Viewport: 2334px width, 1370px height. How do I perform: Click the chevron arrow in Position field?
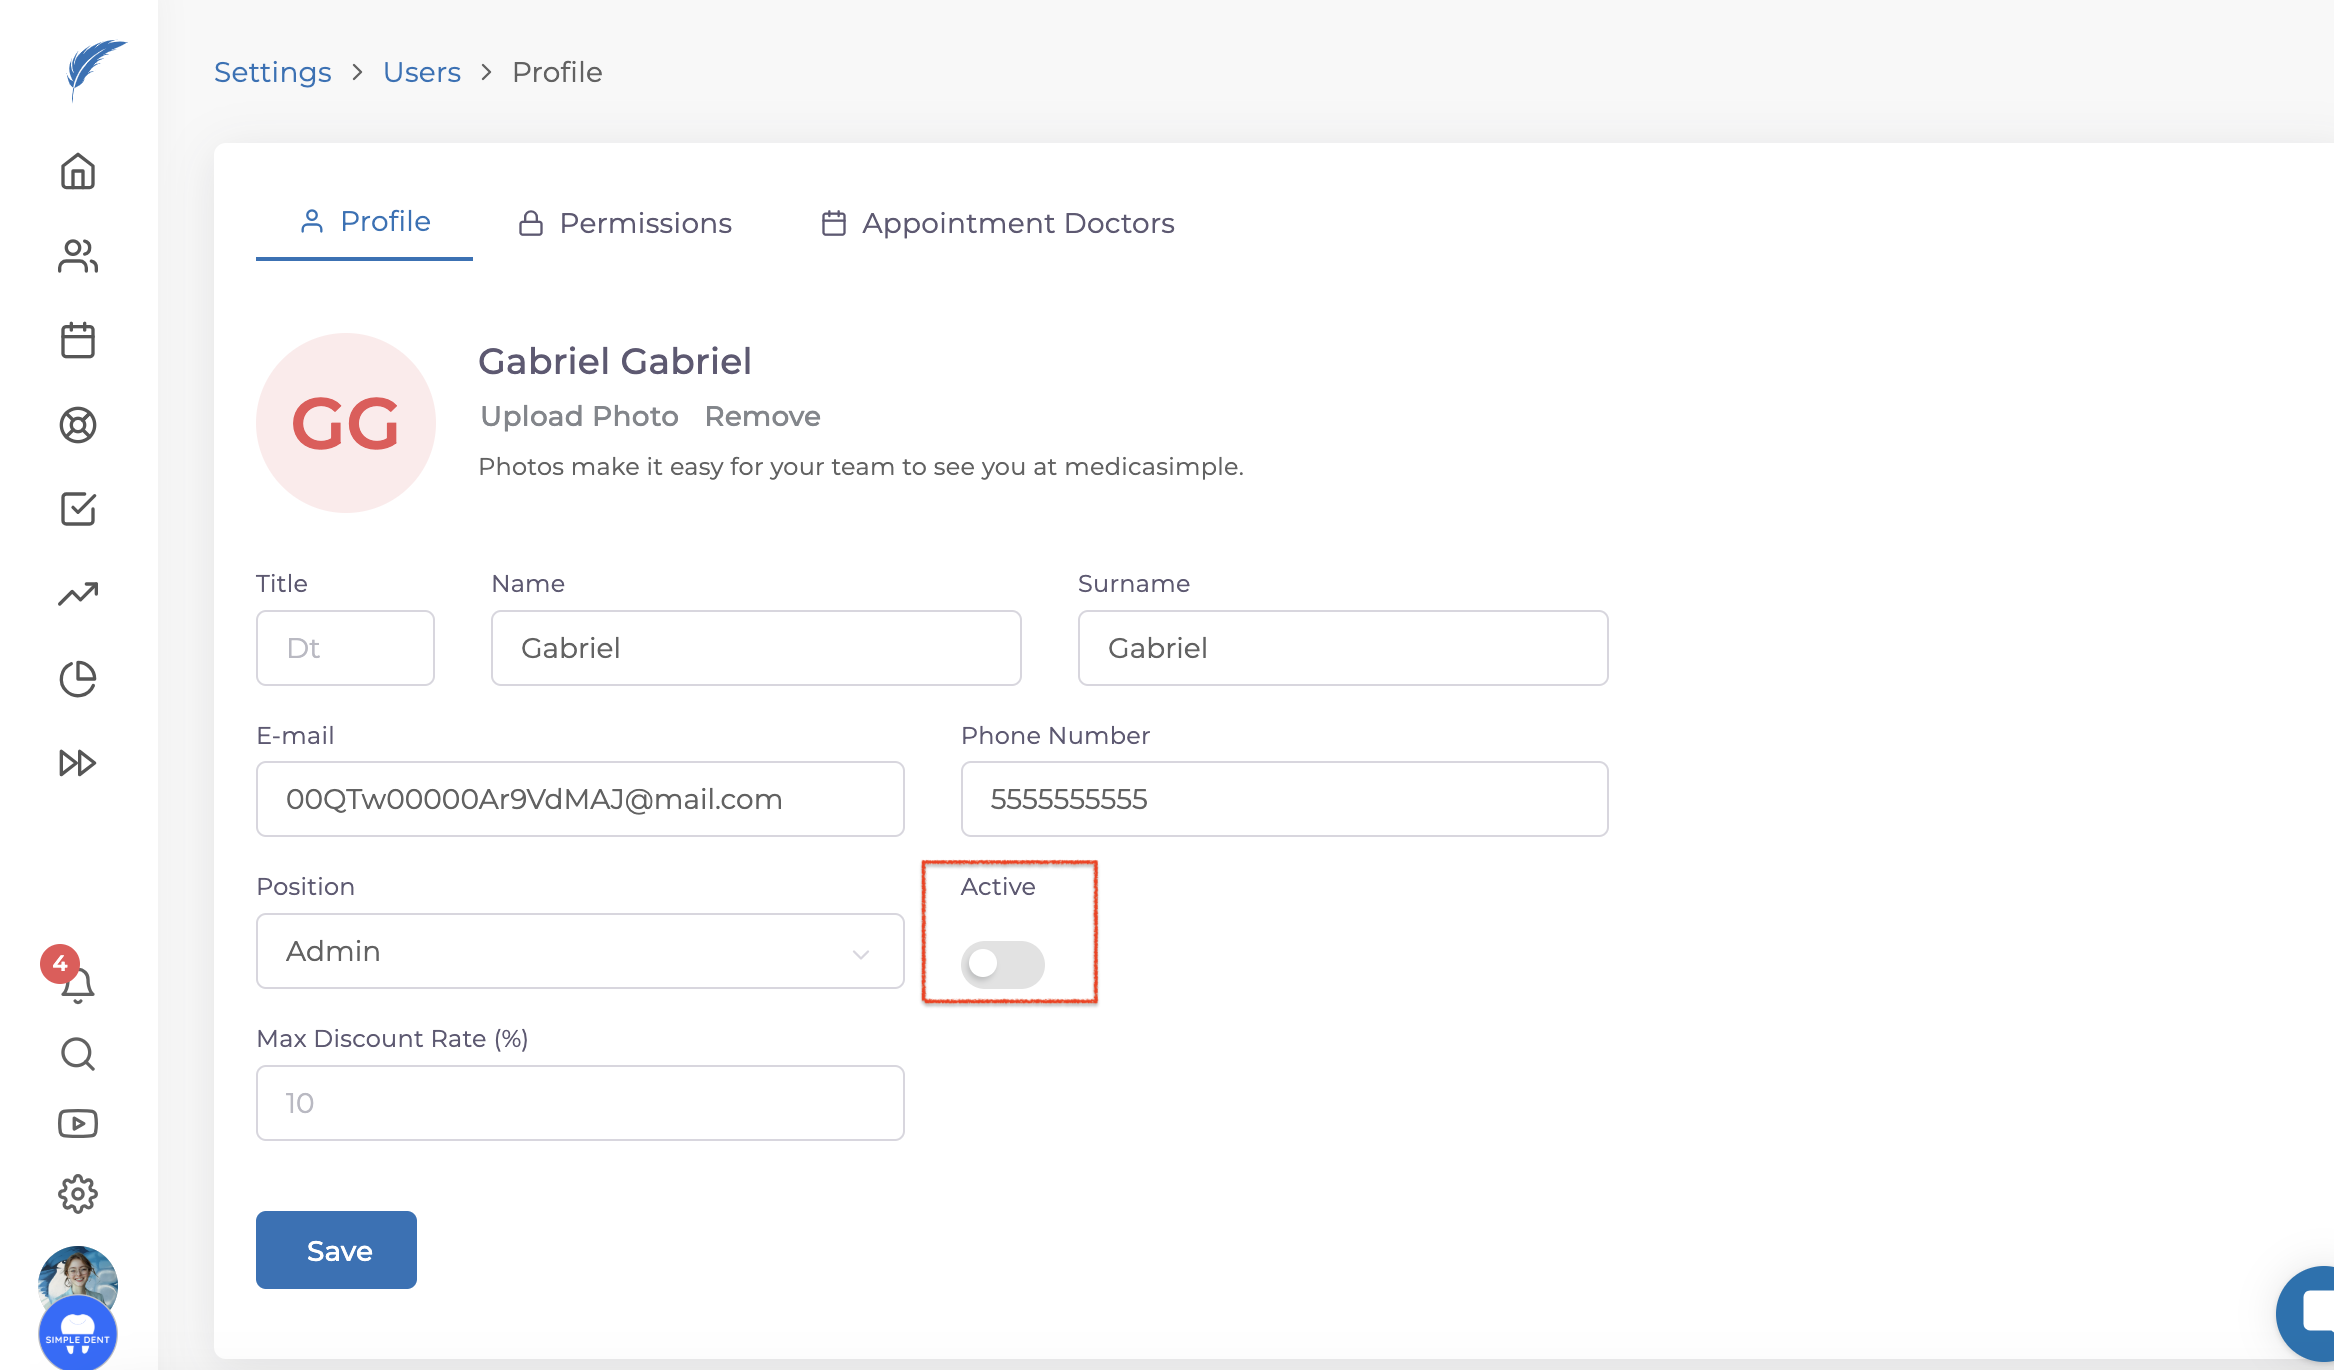861,953
